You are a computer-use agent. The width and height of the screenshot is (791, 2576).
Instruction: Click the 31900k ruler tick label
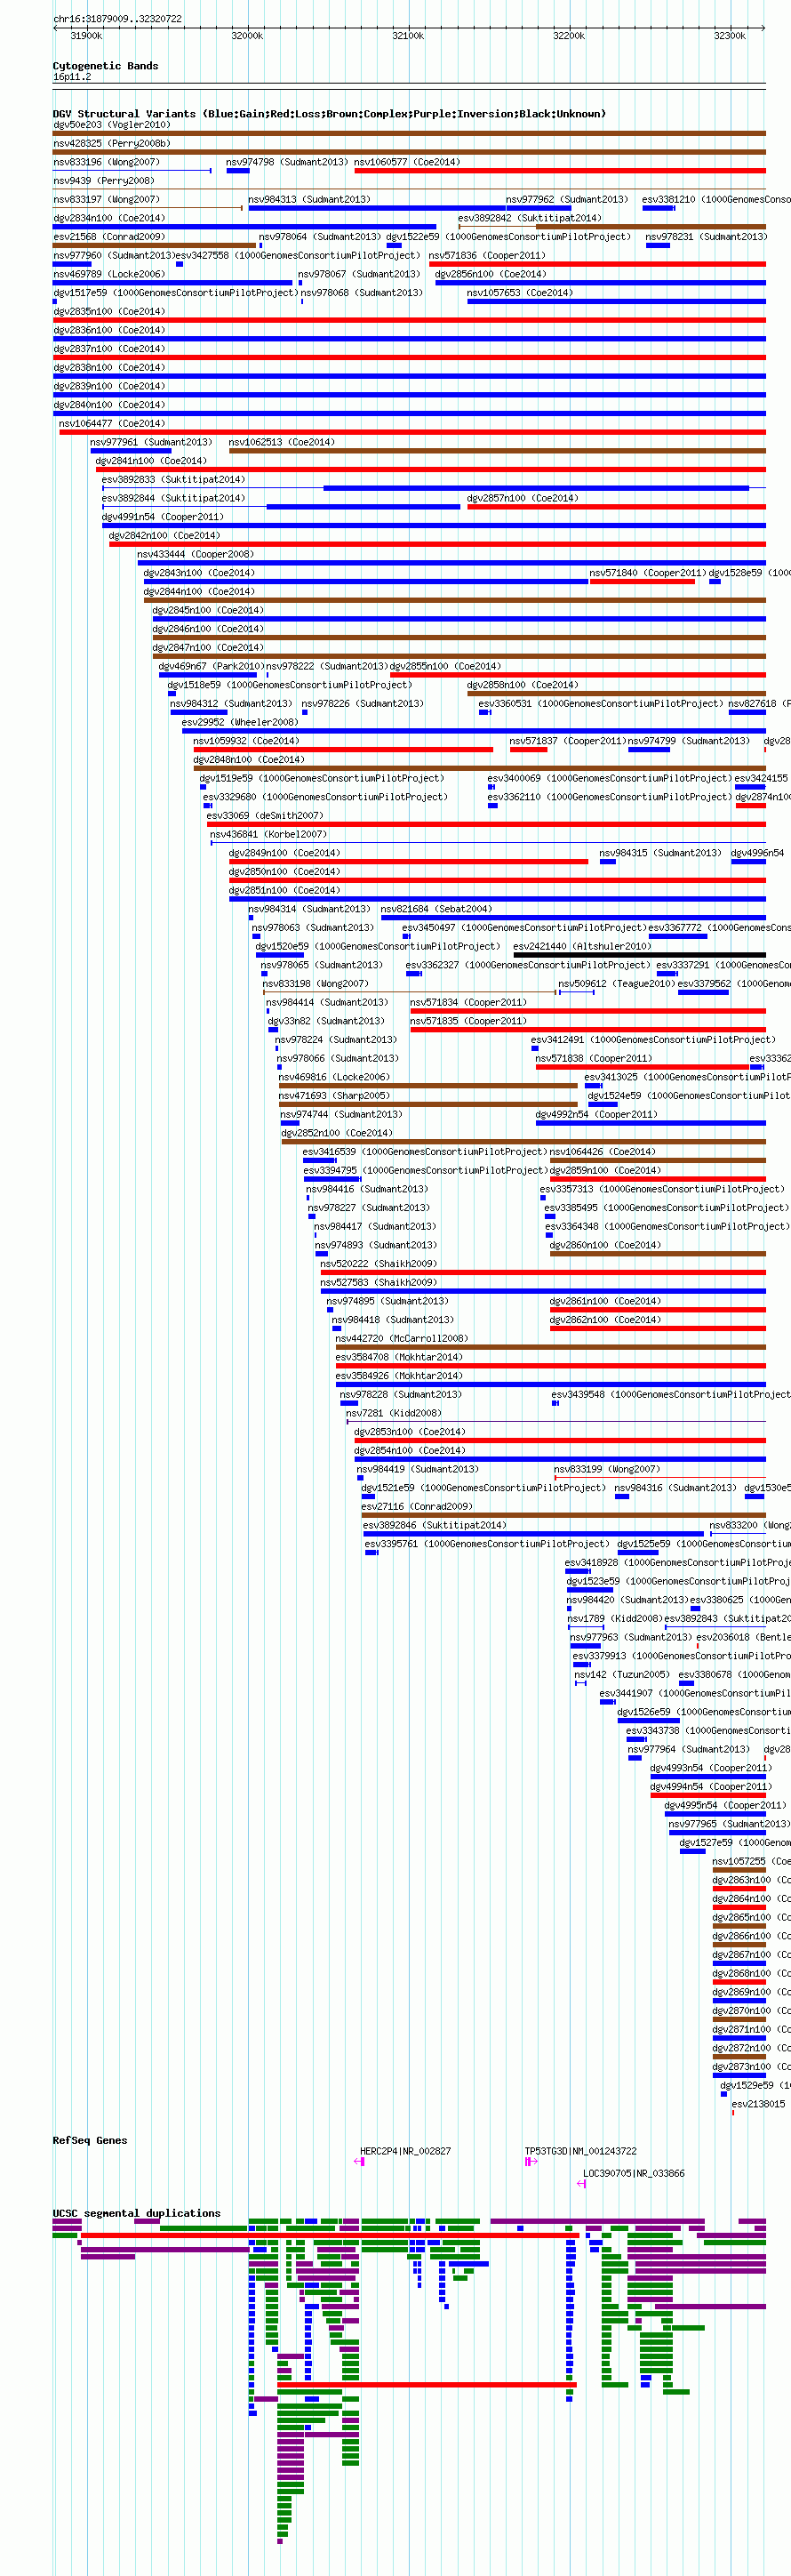pyautogui.click(x=86, y=36)
